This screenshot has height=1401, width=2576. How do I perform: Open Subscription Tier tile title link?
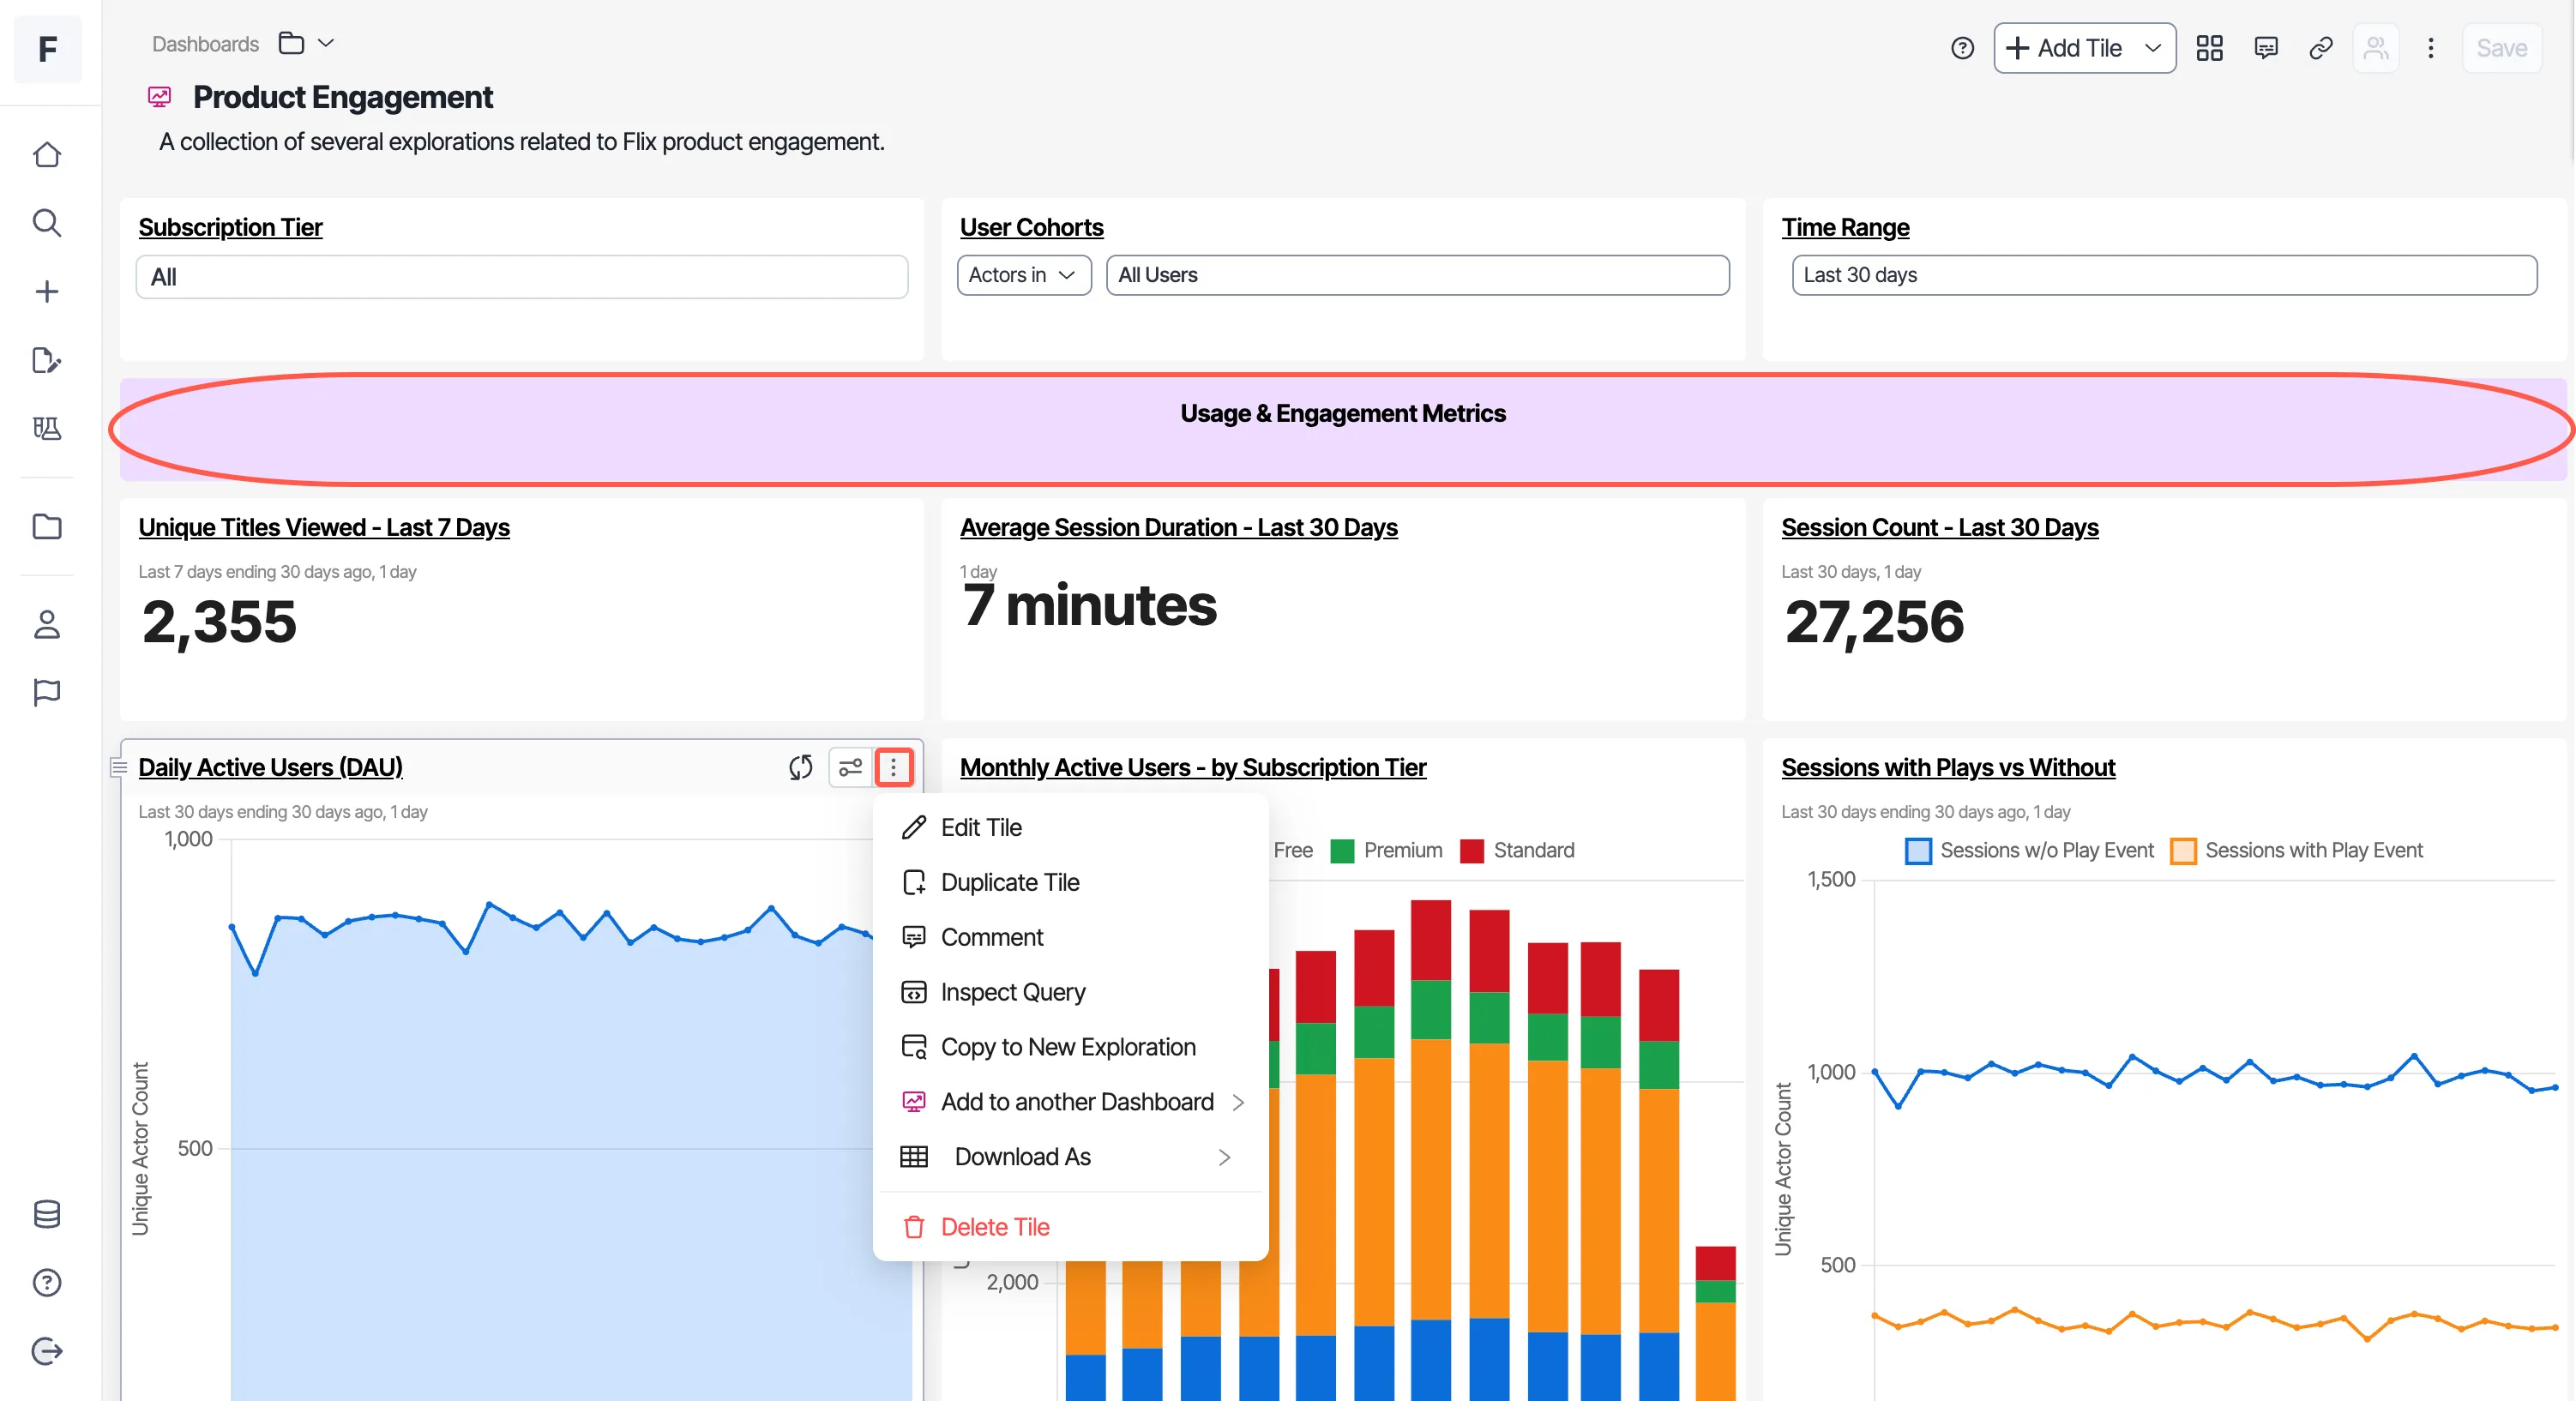pyautogui.click(x=230, y=227)
